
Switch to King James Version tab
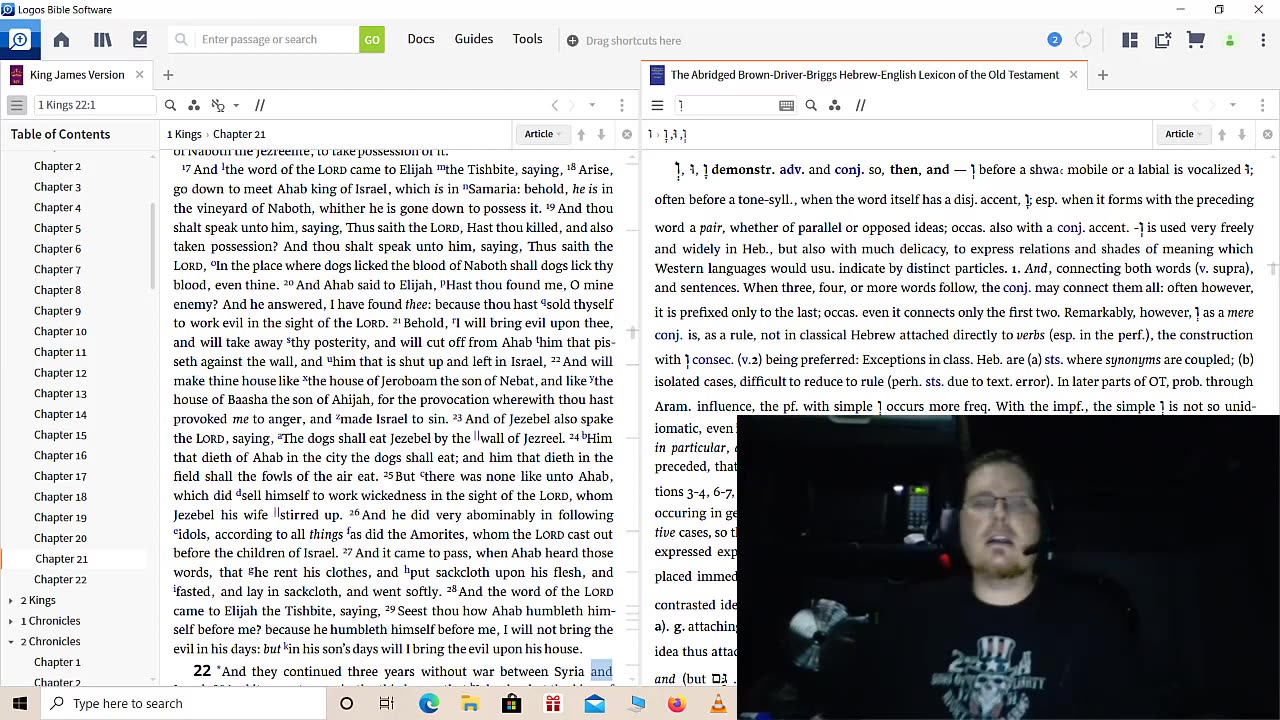click(x=77, y=75)
